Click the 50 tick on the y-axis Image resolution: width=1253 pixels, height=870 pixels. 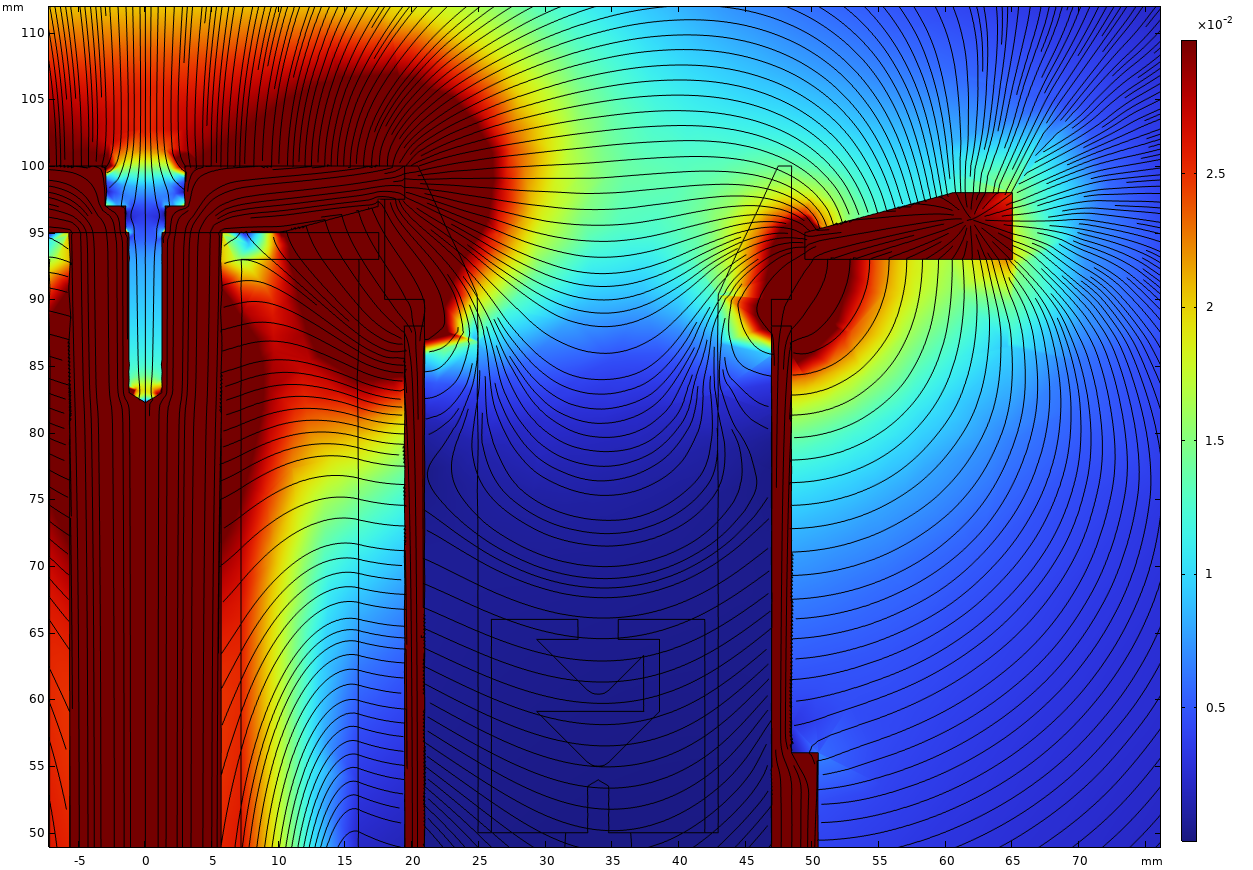(x=37, y=833)
